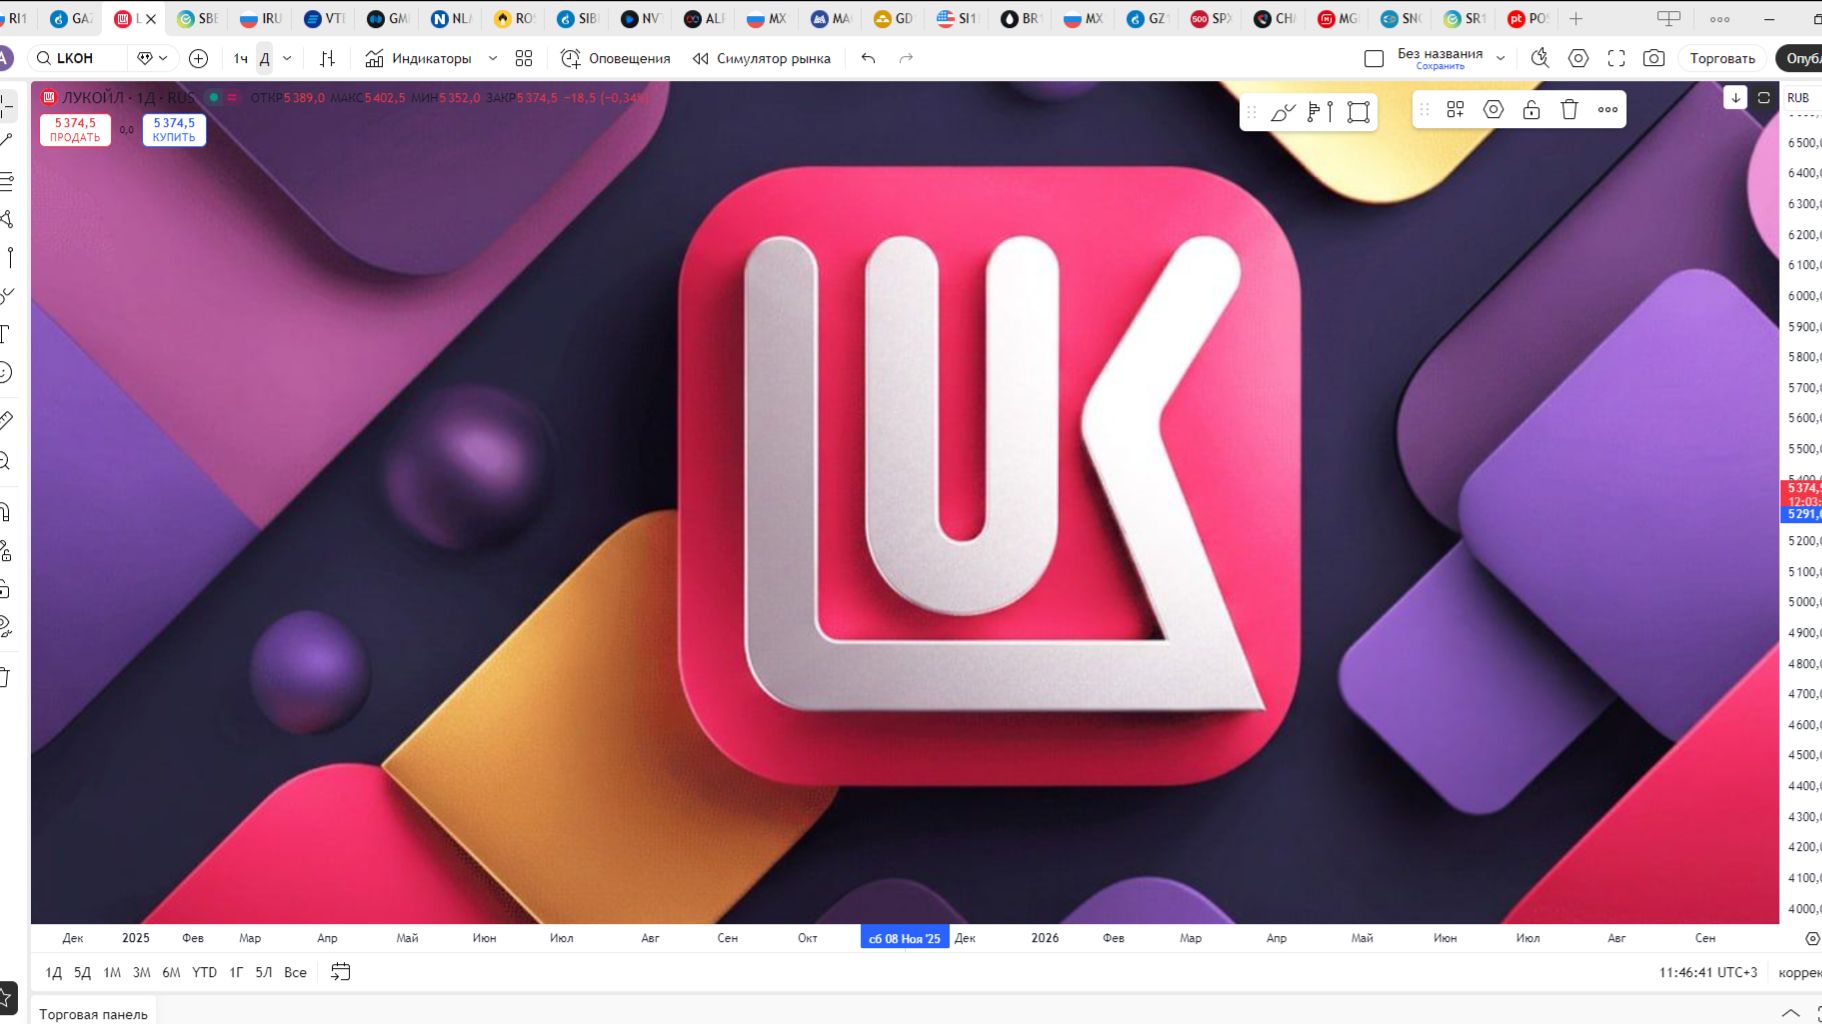Viewport: 1822px width, 1024px height.
Task: Switch to the SPX browser tab
Action: point(1211,18)
